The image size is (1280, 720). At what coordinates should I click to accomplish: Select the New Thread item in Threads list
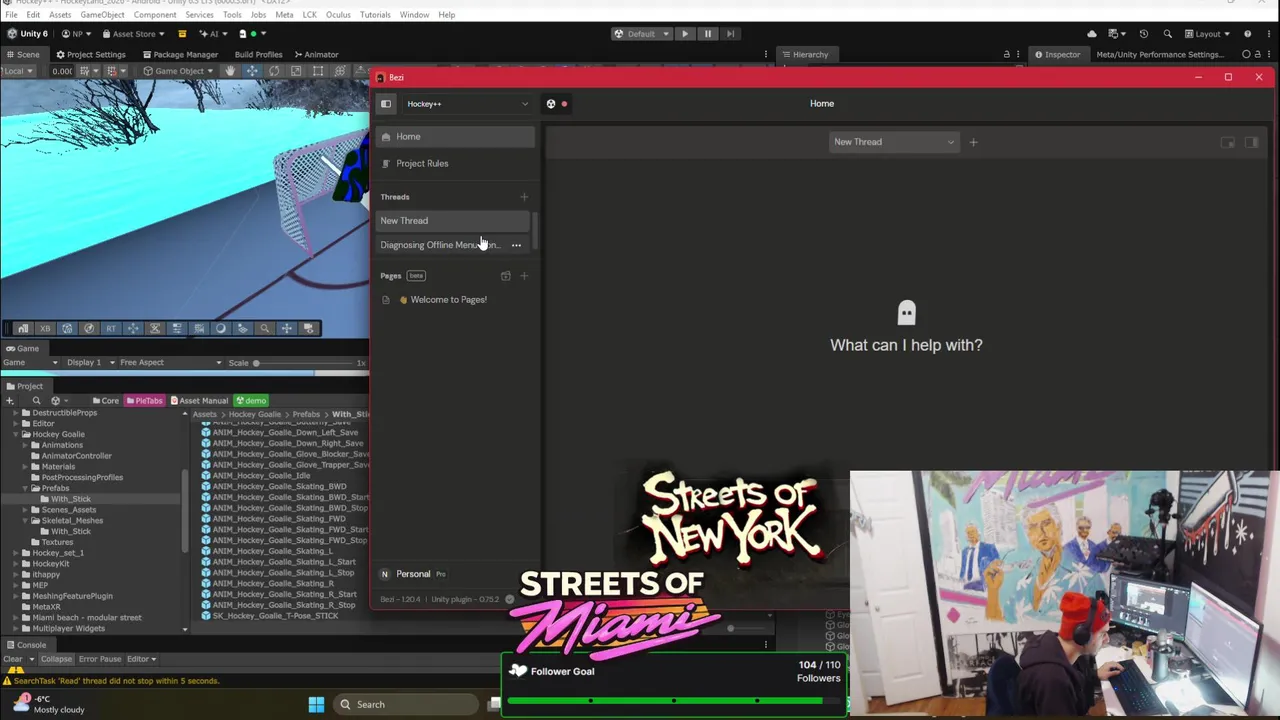pos(453,221)
